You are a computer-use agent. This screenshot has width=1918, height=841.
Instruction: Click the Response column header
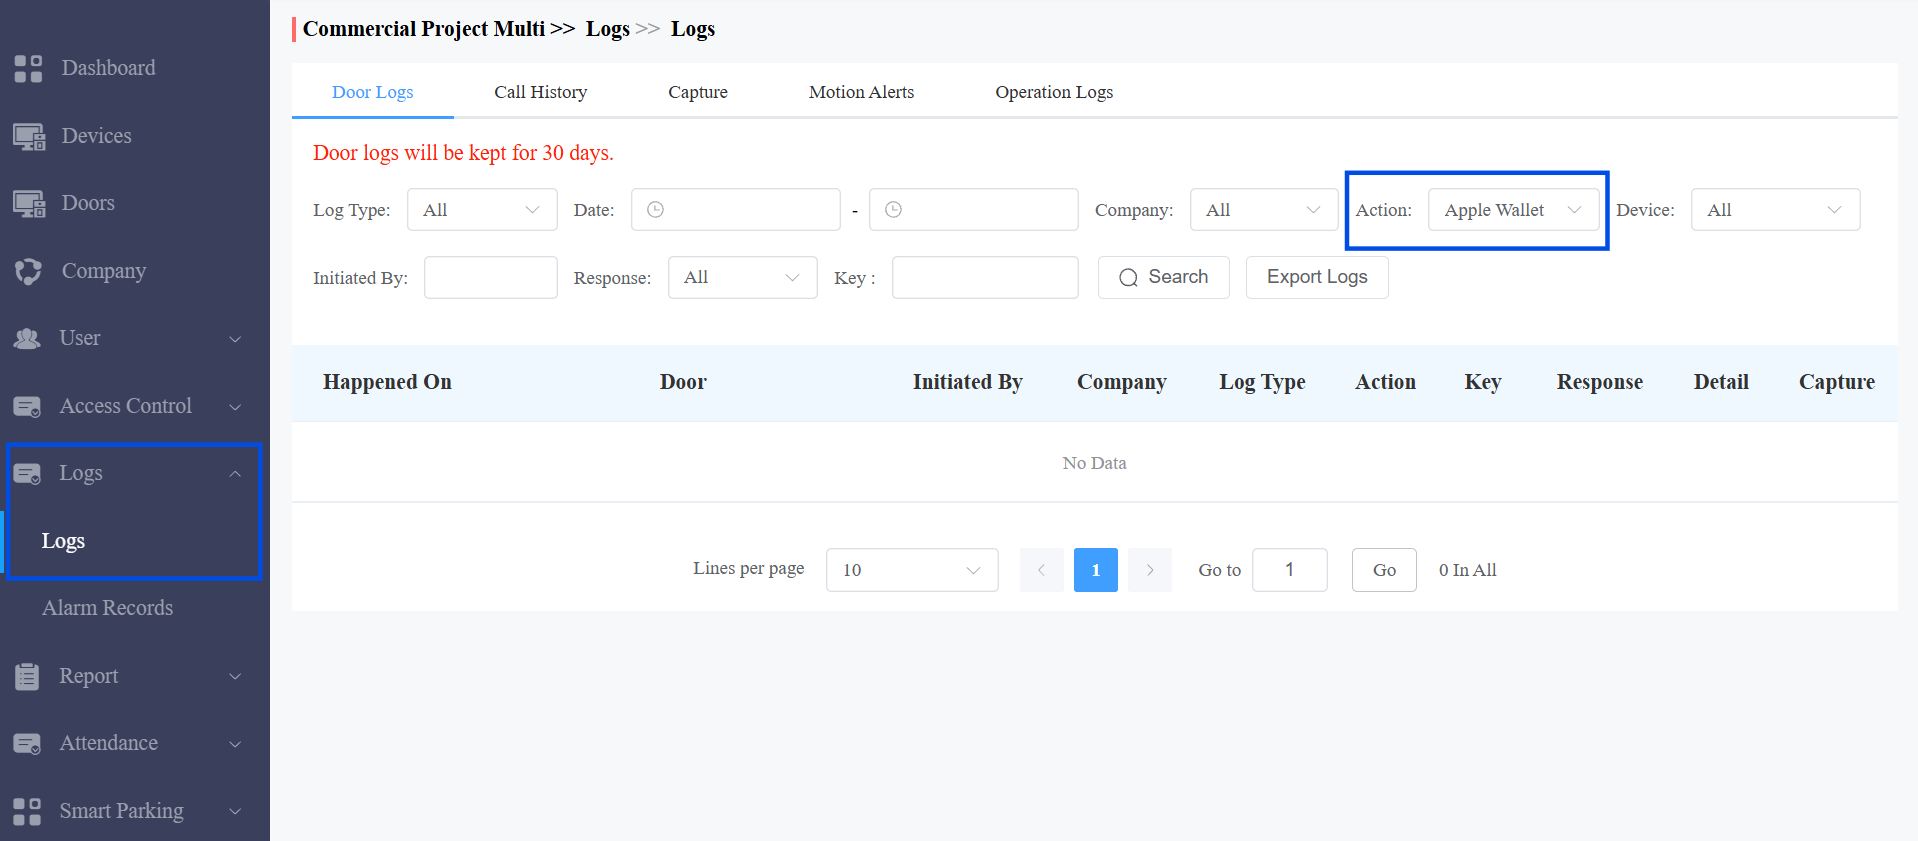click(1600, 382)
